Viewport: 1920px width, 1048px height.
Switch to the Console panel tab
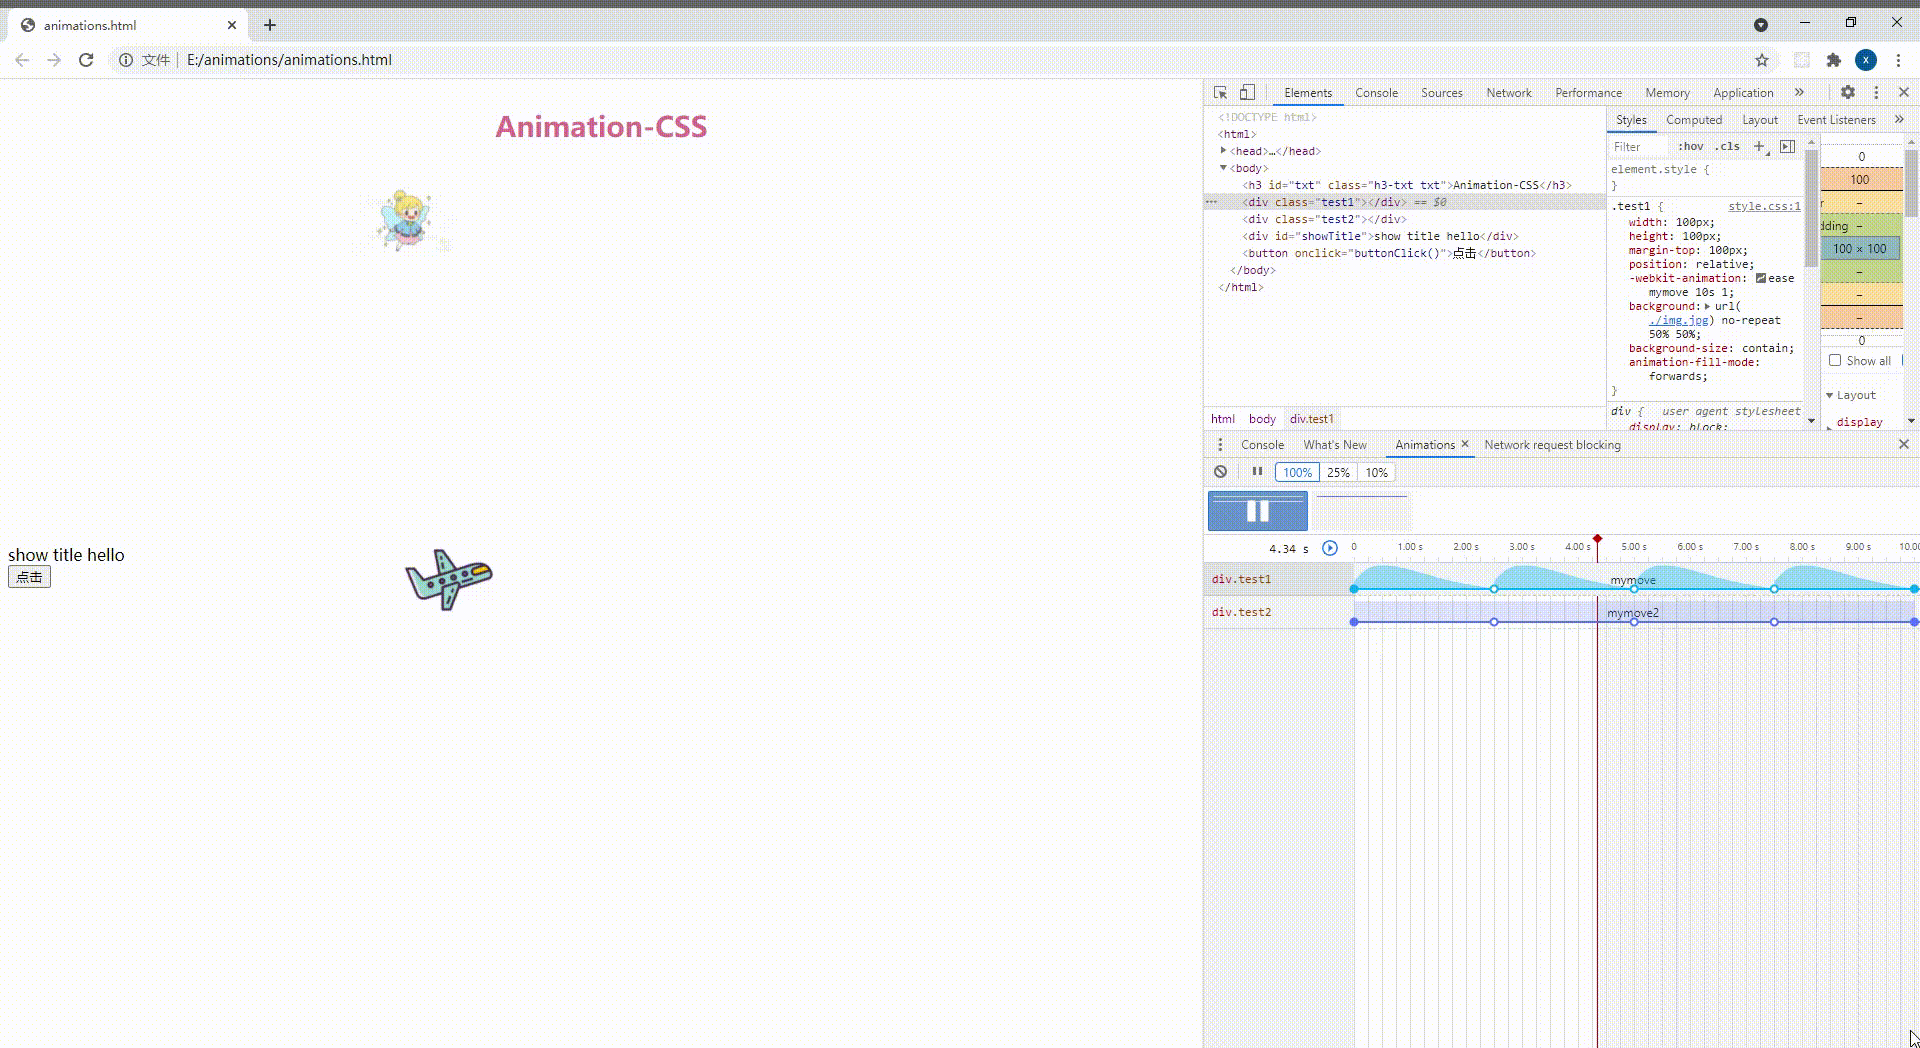(x=1377, y=93)
